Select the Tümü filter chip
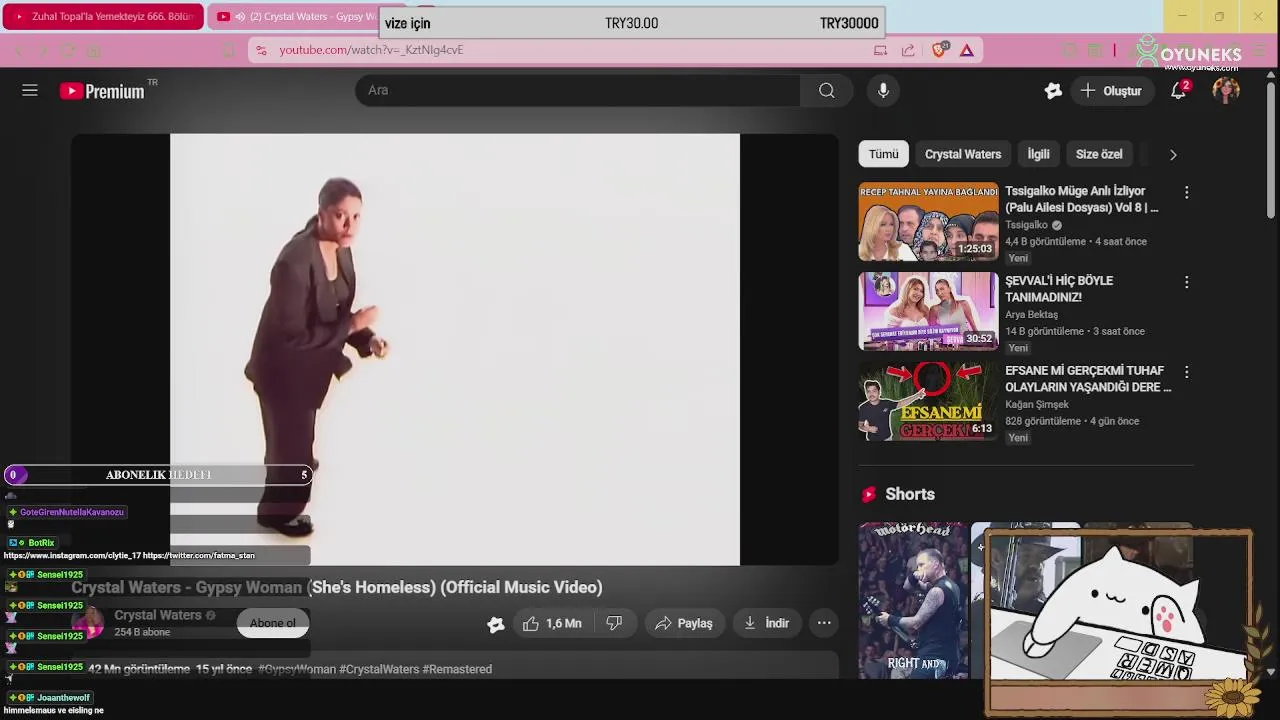The width and height of the screenshot is (1280, 720). click(883, 154)
